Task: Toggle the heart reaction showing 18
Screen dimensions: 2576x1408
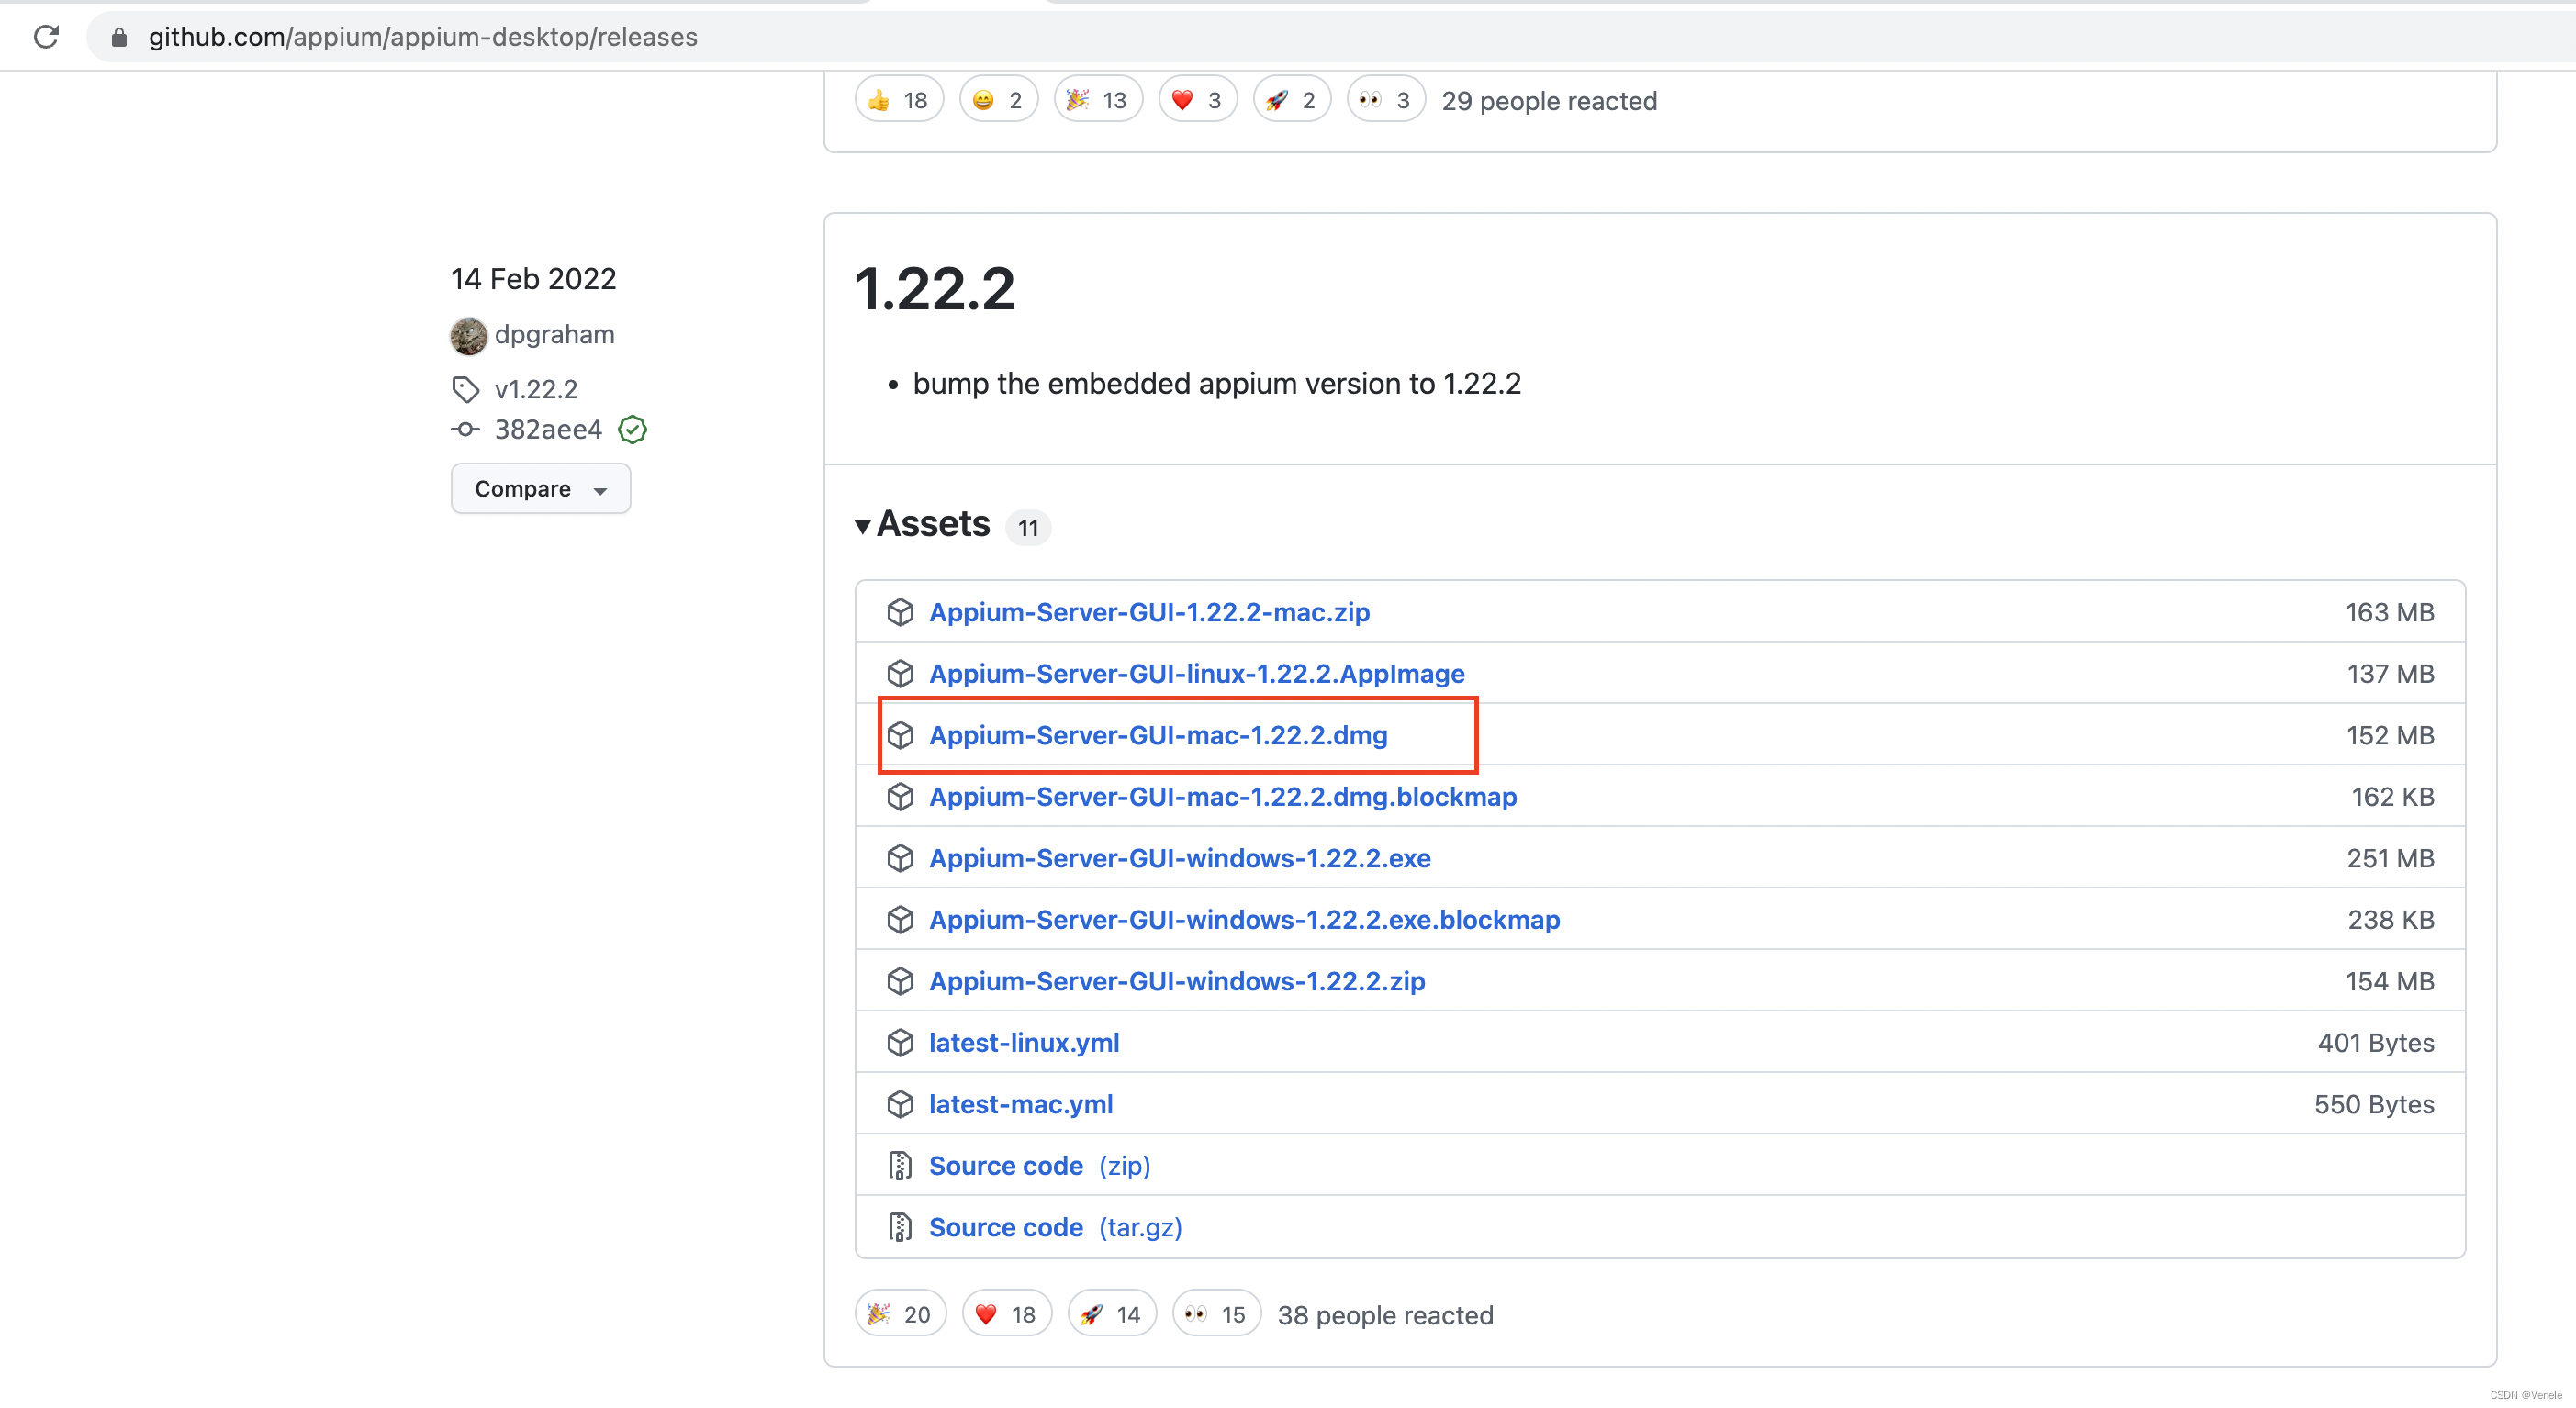Action: click(1006, 1314)
